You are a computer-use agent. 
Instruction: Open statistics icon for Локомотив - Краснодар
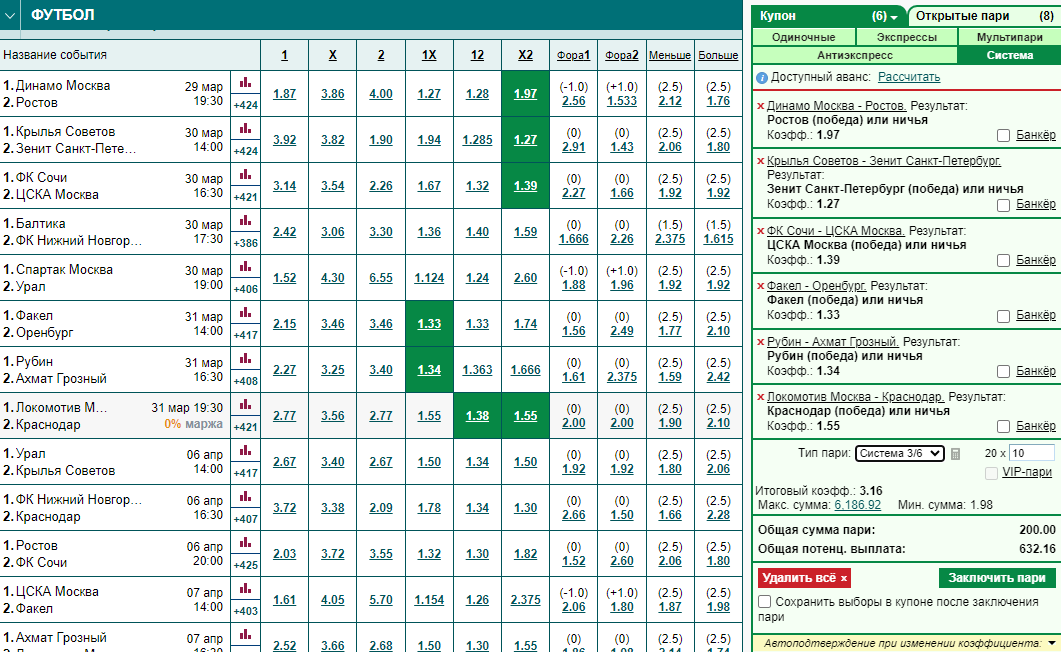click(x=245, y=405)
